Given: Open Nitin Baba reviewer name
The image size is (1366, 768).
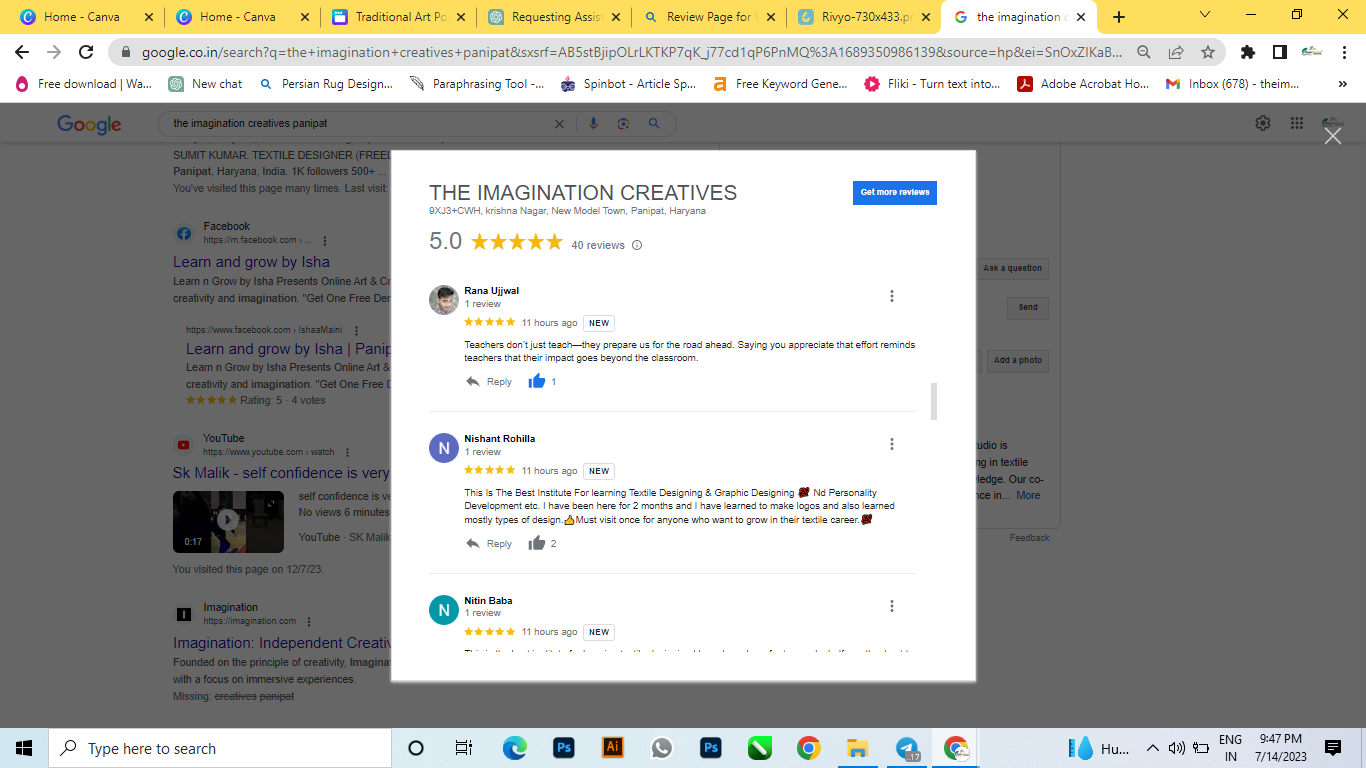Looking at the screenshot, I should (488, 601).
